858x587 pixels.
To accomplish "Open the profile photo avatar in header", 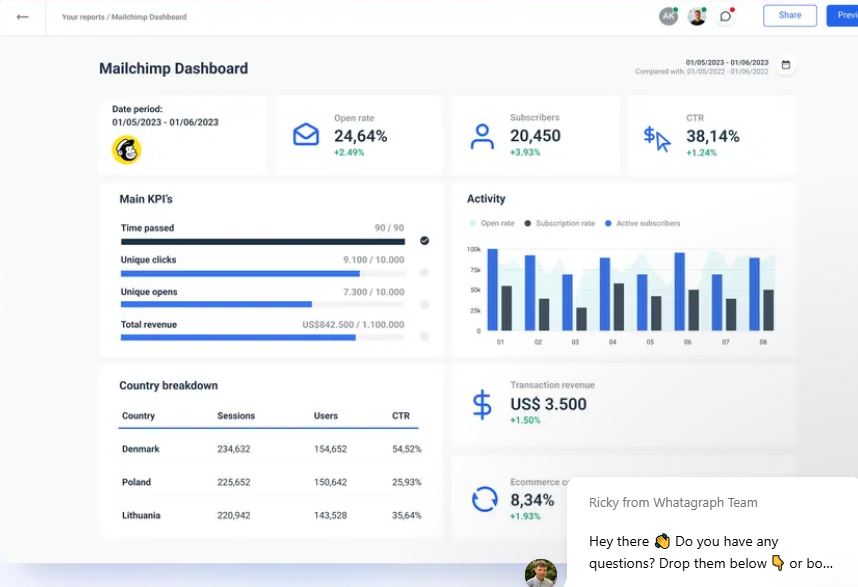I will [697, 16].
